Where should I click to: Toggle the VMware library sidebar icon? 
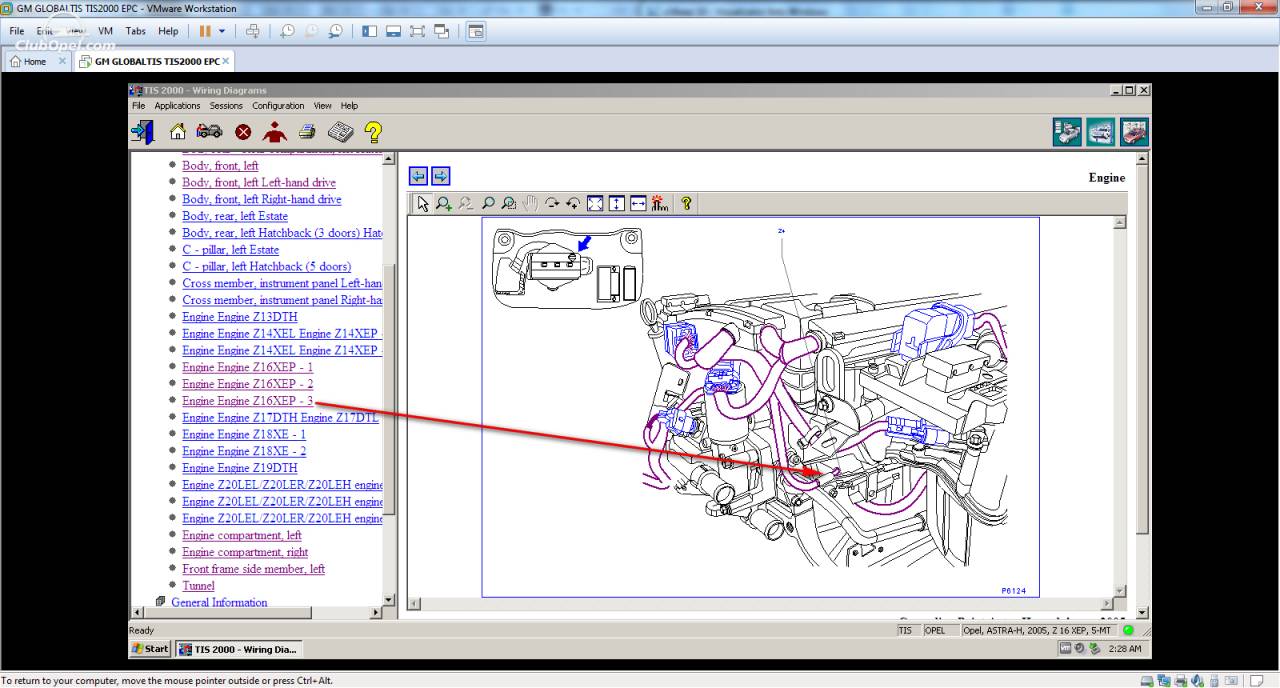(369, 31)
